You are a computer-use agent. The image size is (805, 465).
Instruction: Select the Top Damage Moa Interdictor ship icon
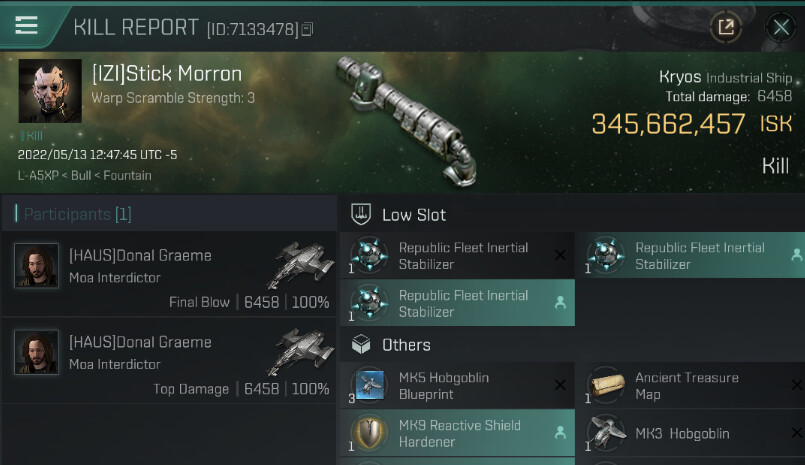[300, 351]
